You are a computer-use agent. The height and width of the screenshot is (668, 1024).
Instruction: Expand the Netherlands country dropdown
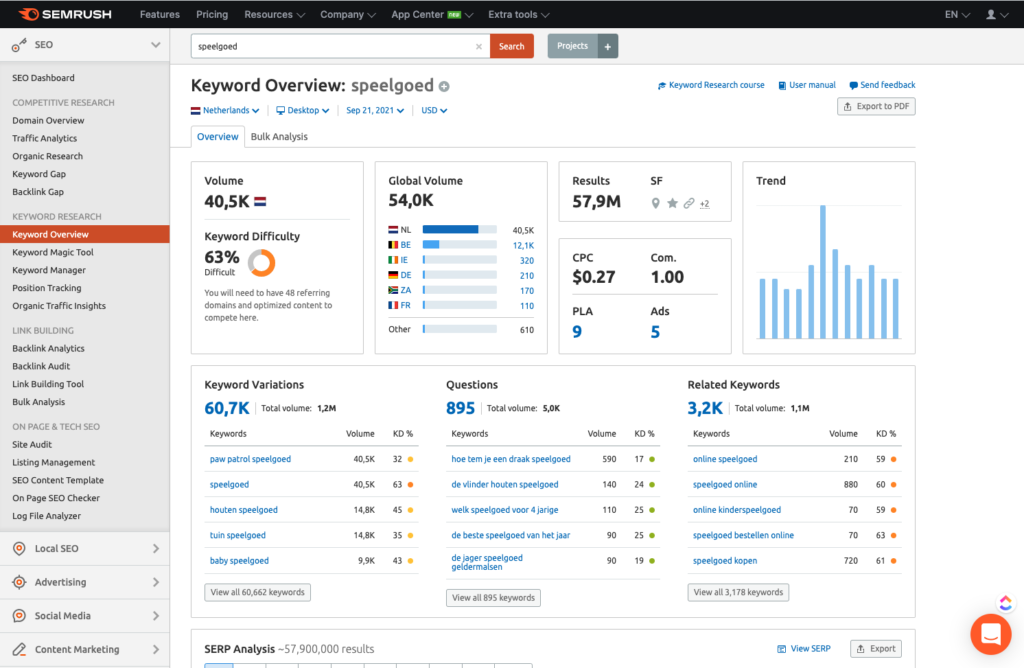pos(225,110)
